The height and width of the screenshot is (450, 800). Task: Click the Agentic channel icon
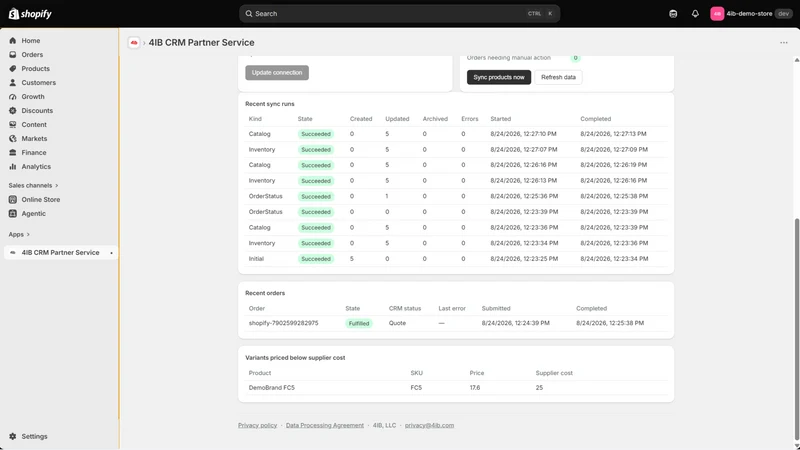13,214
